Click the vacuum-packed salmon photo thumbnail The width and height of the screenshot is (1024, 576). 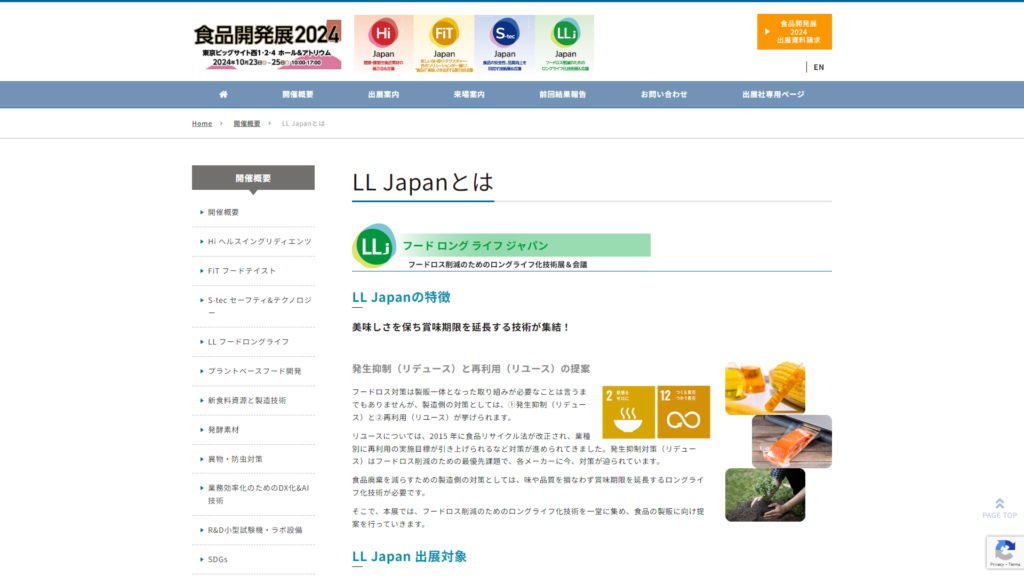click(792, 441)
